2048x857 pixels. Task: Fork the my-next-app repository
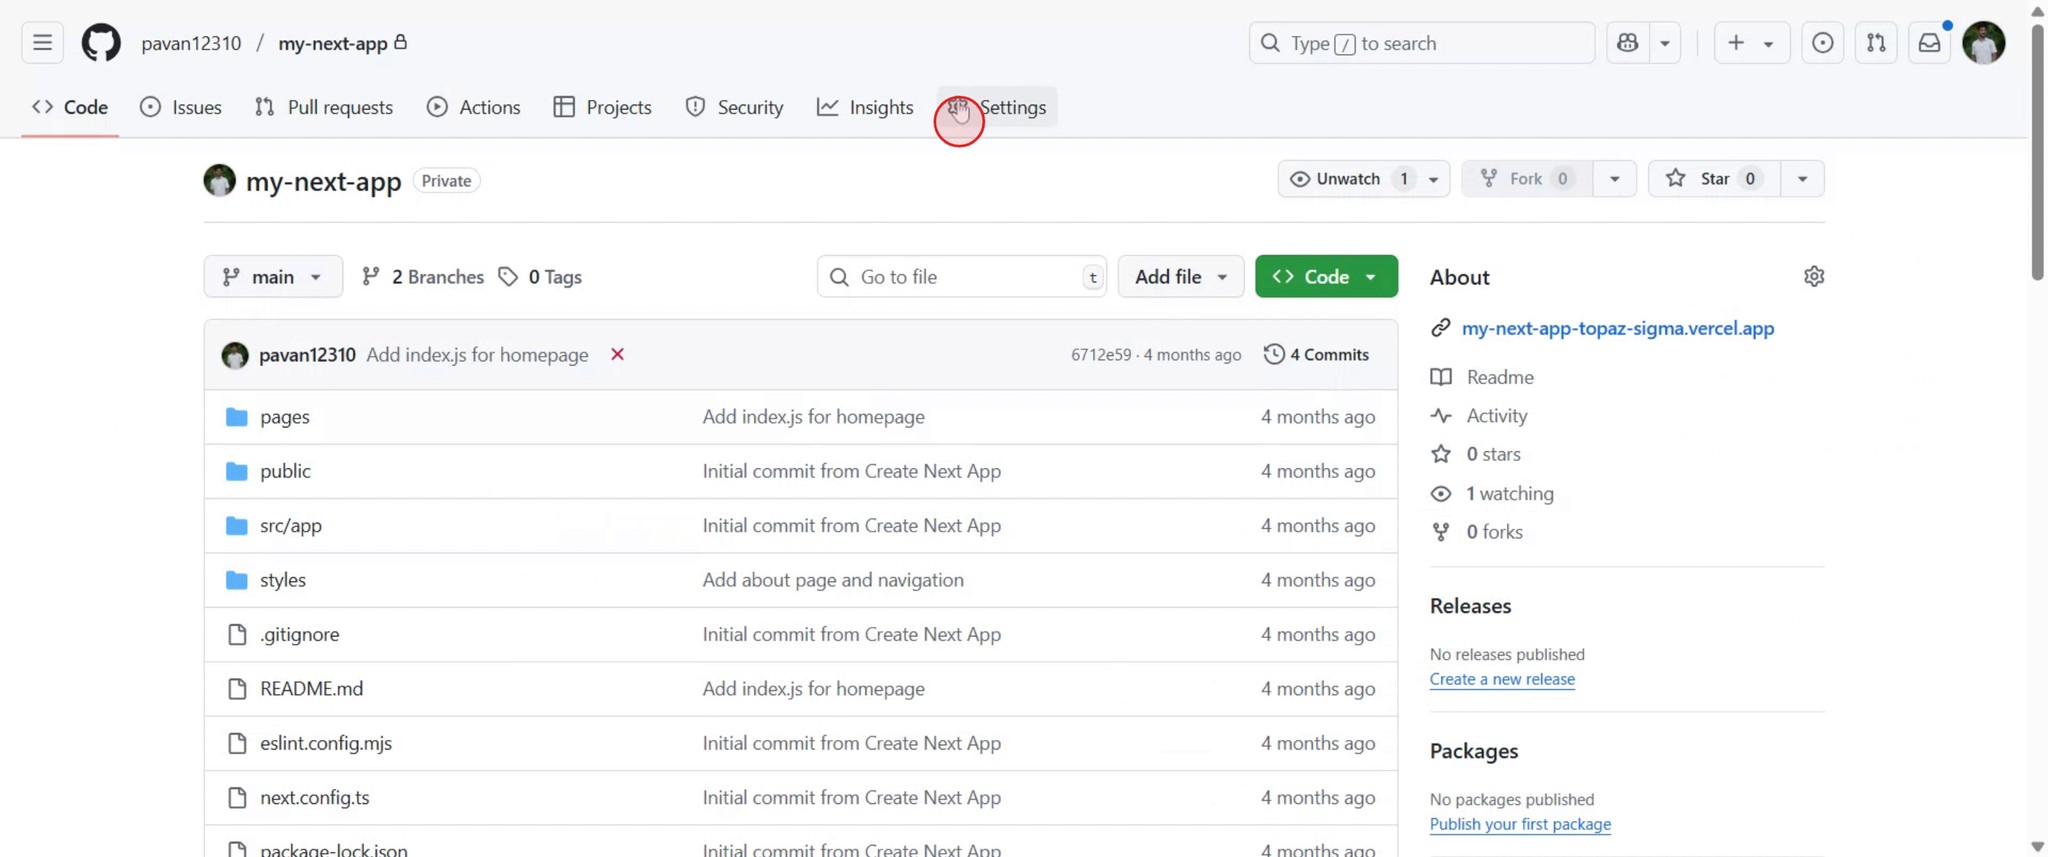1527,179
